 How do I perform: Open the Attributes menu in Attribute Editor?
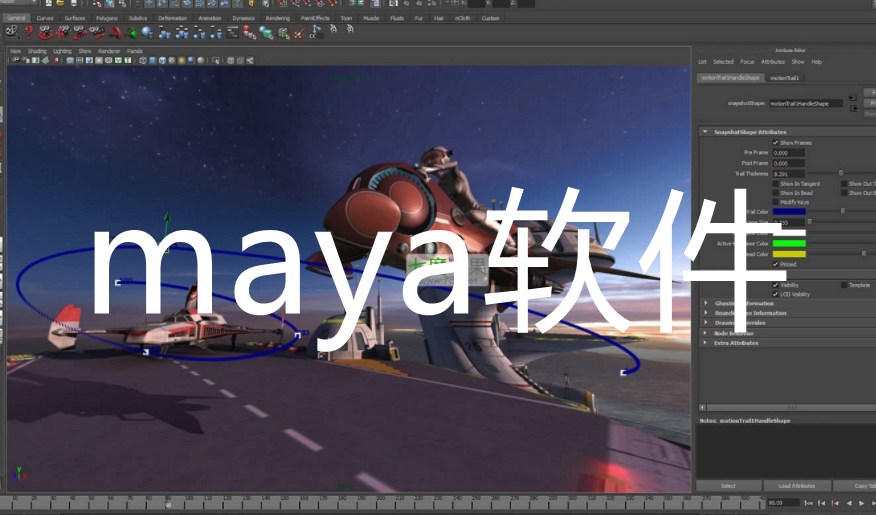pos(773,62)
